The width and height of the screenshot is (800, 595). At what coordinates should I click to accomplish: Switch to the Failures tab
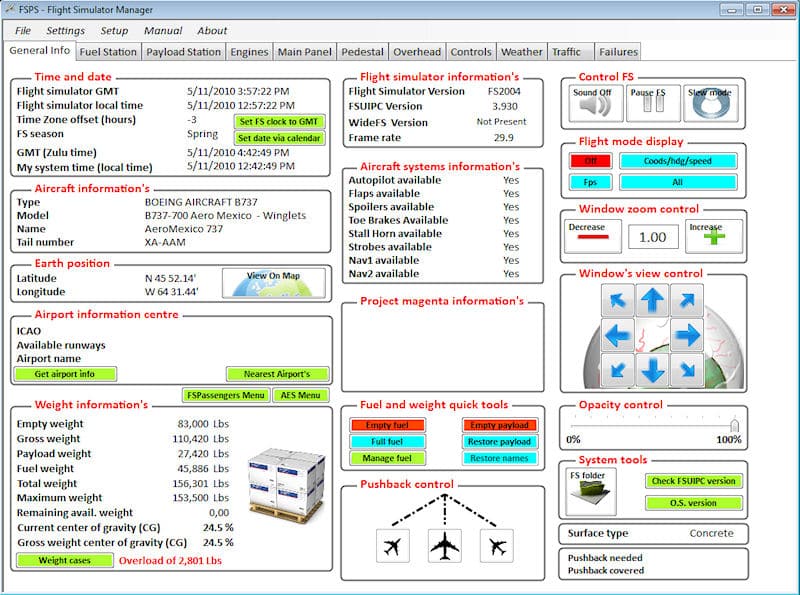617,52
